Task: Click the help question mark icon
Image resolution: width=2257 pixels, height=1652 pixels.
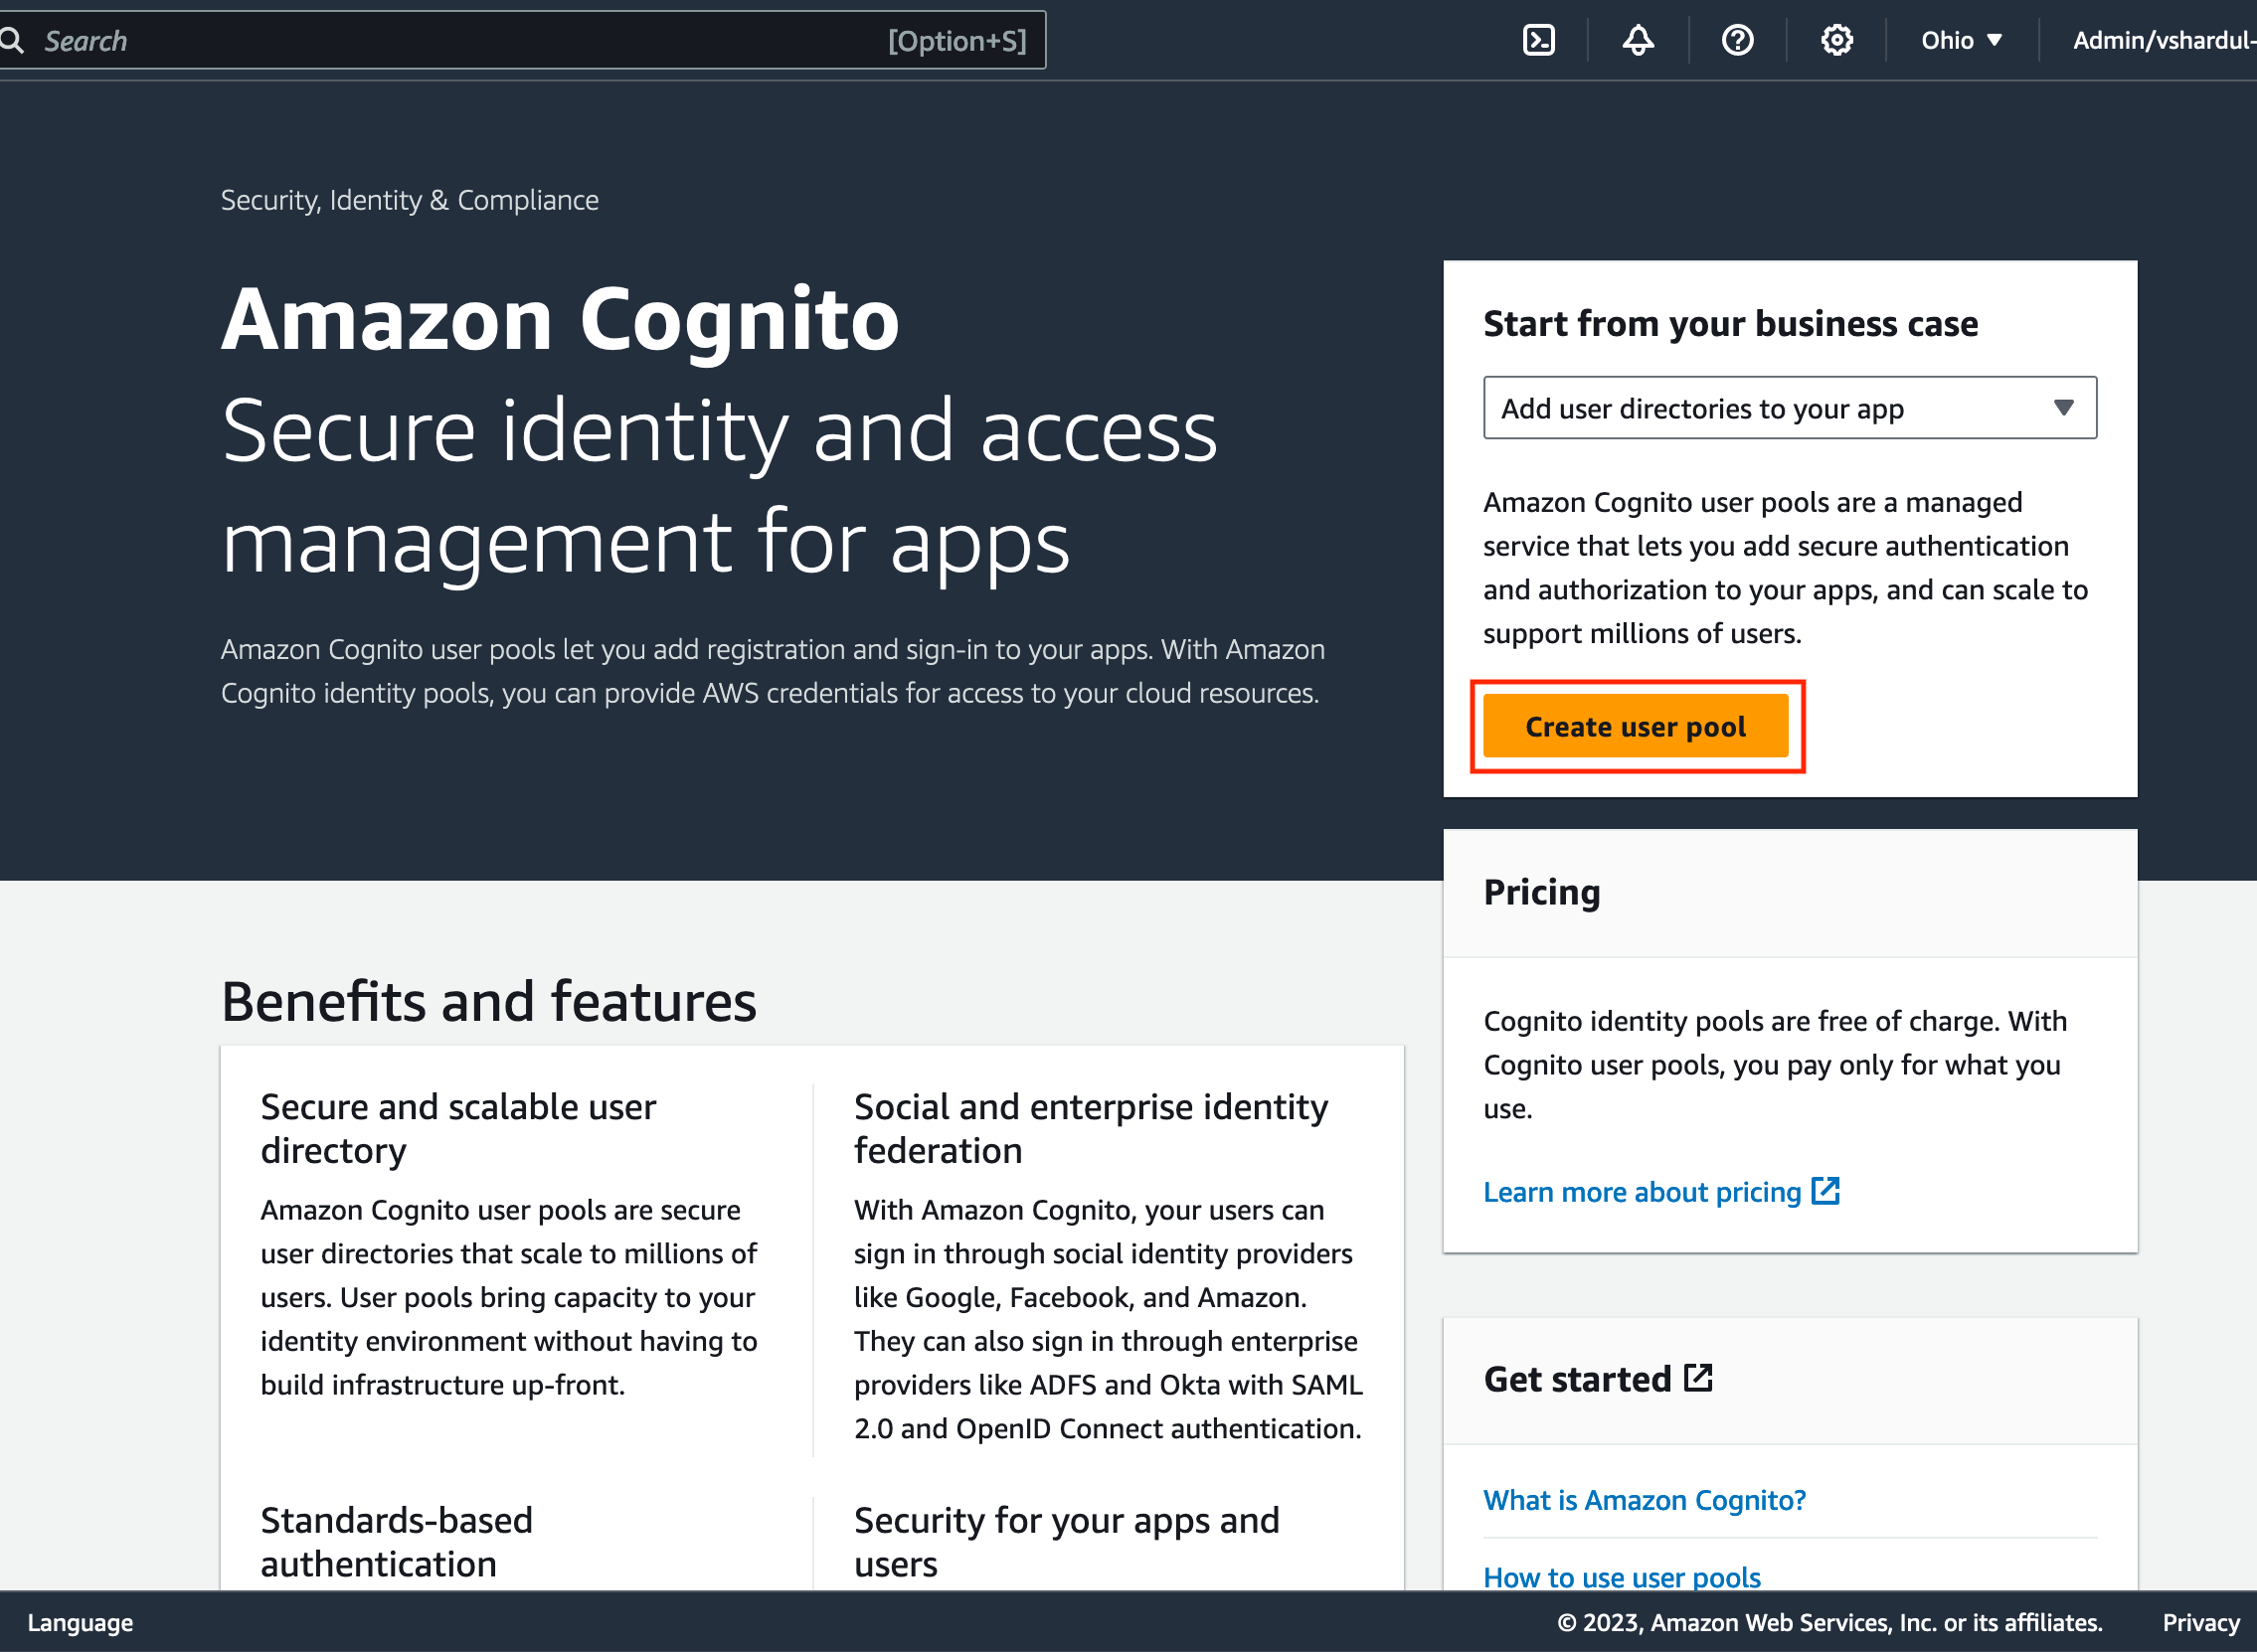Action: tap(1737, 40)
